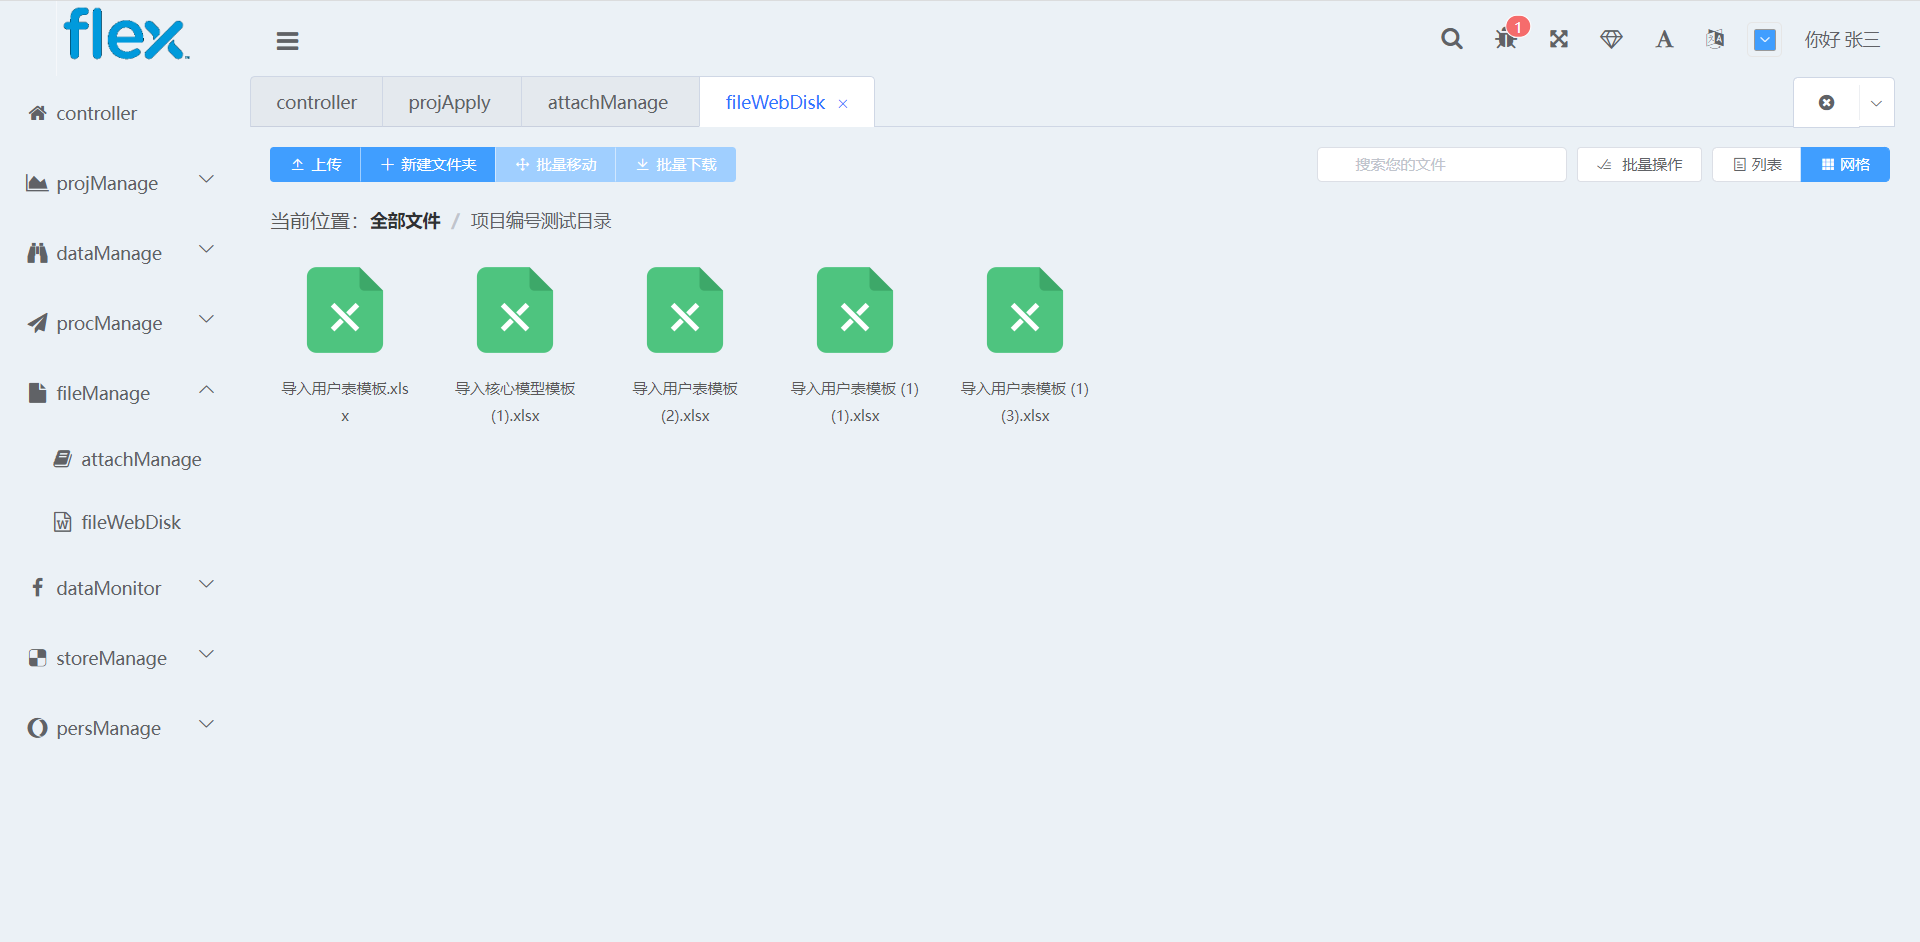Screen dimensions: 1920x942
Task: Expand the procManage chevron
Action: point(207,320)
